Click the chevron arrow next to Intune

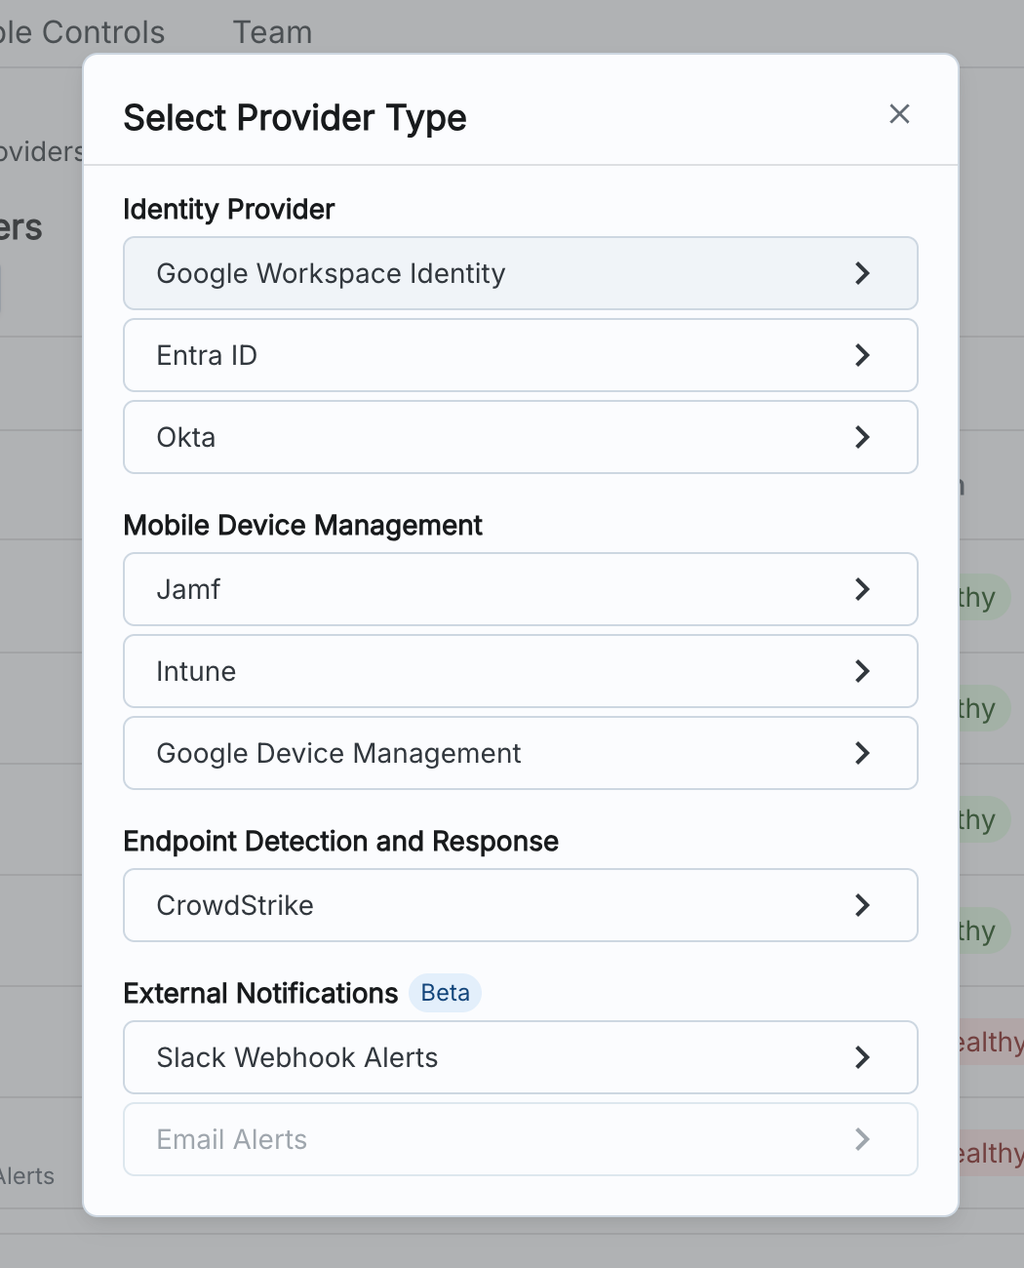(x=862, y=671)
